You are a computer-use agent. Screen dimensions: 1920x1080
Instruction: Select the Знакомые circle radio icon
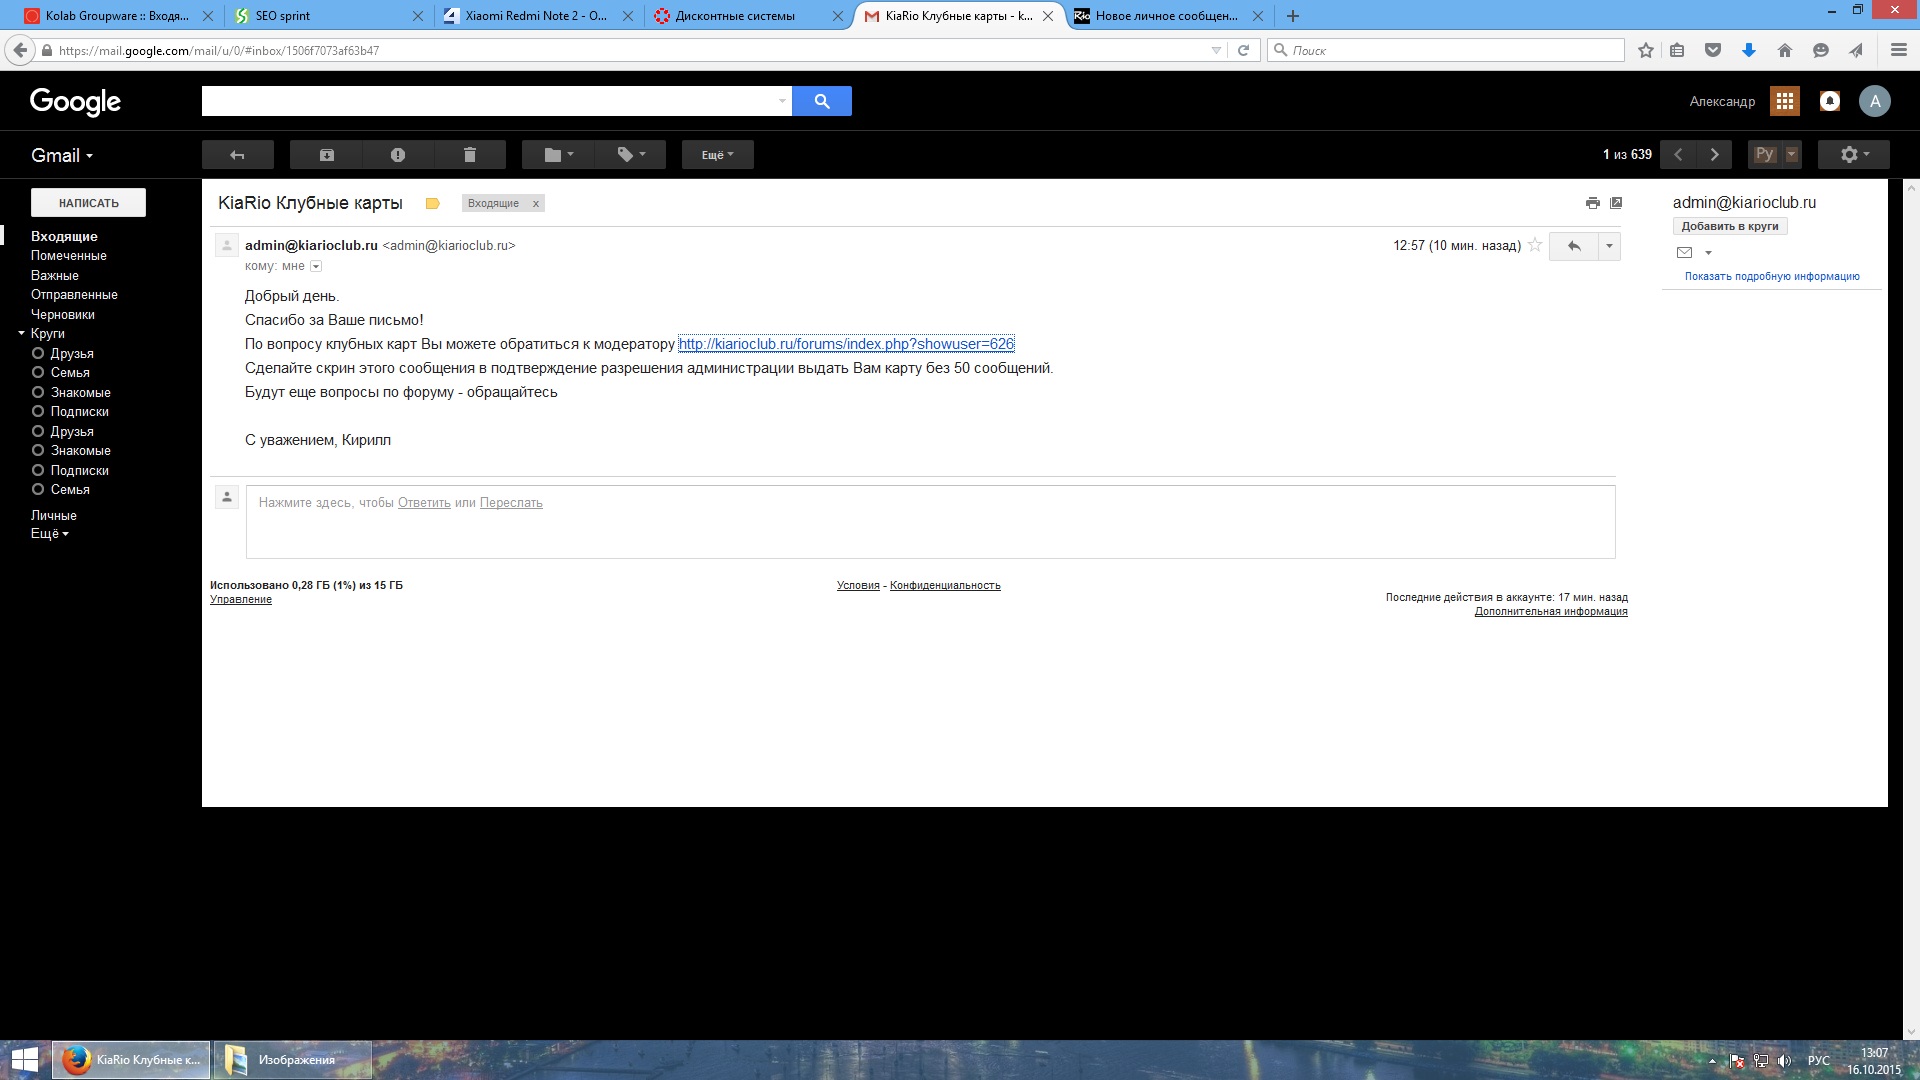pos(38,392)
